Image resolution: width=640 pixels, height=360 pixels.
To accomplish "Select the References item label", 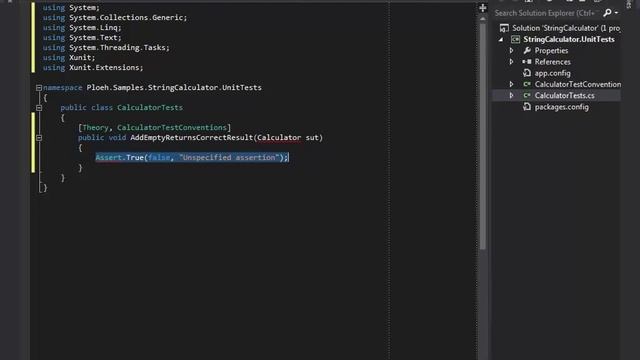I will tap(553, 62).
